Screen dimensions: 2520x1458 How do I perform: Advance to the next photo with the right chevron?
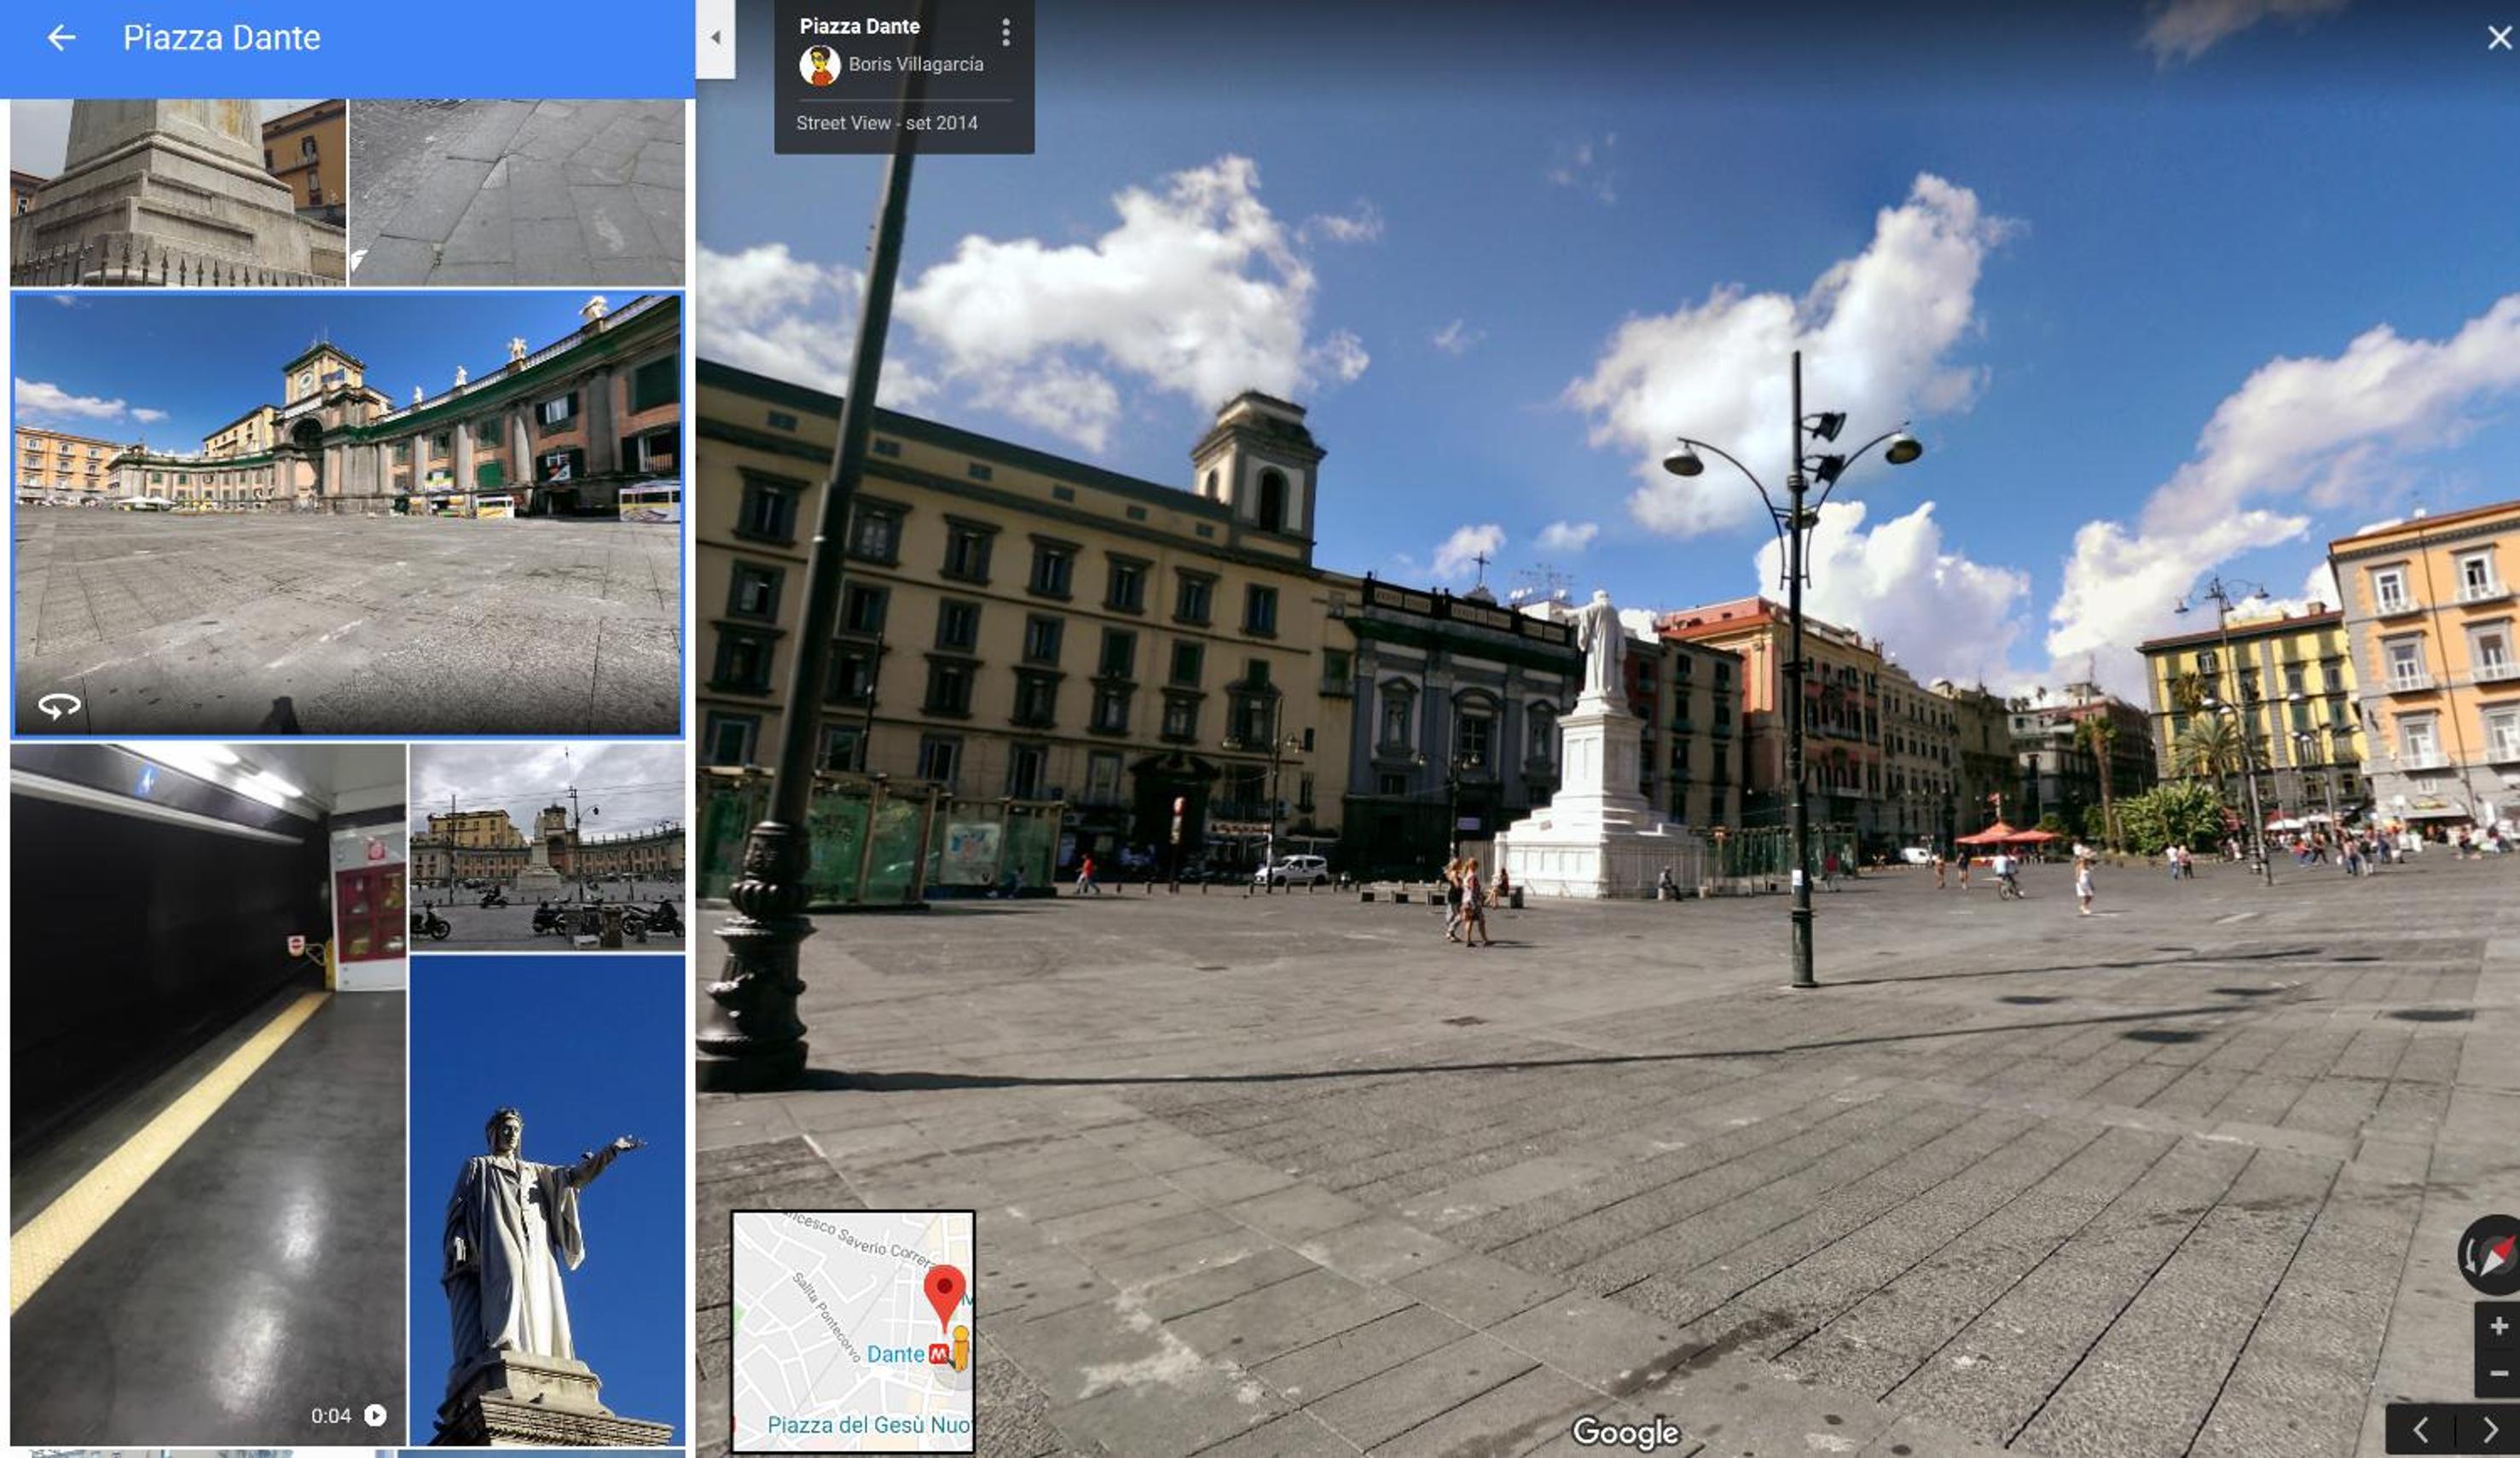2488,1430
